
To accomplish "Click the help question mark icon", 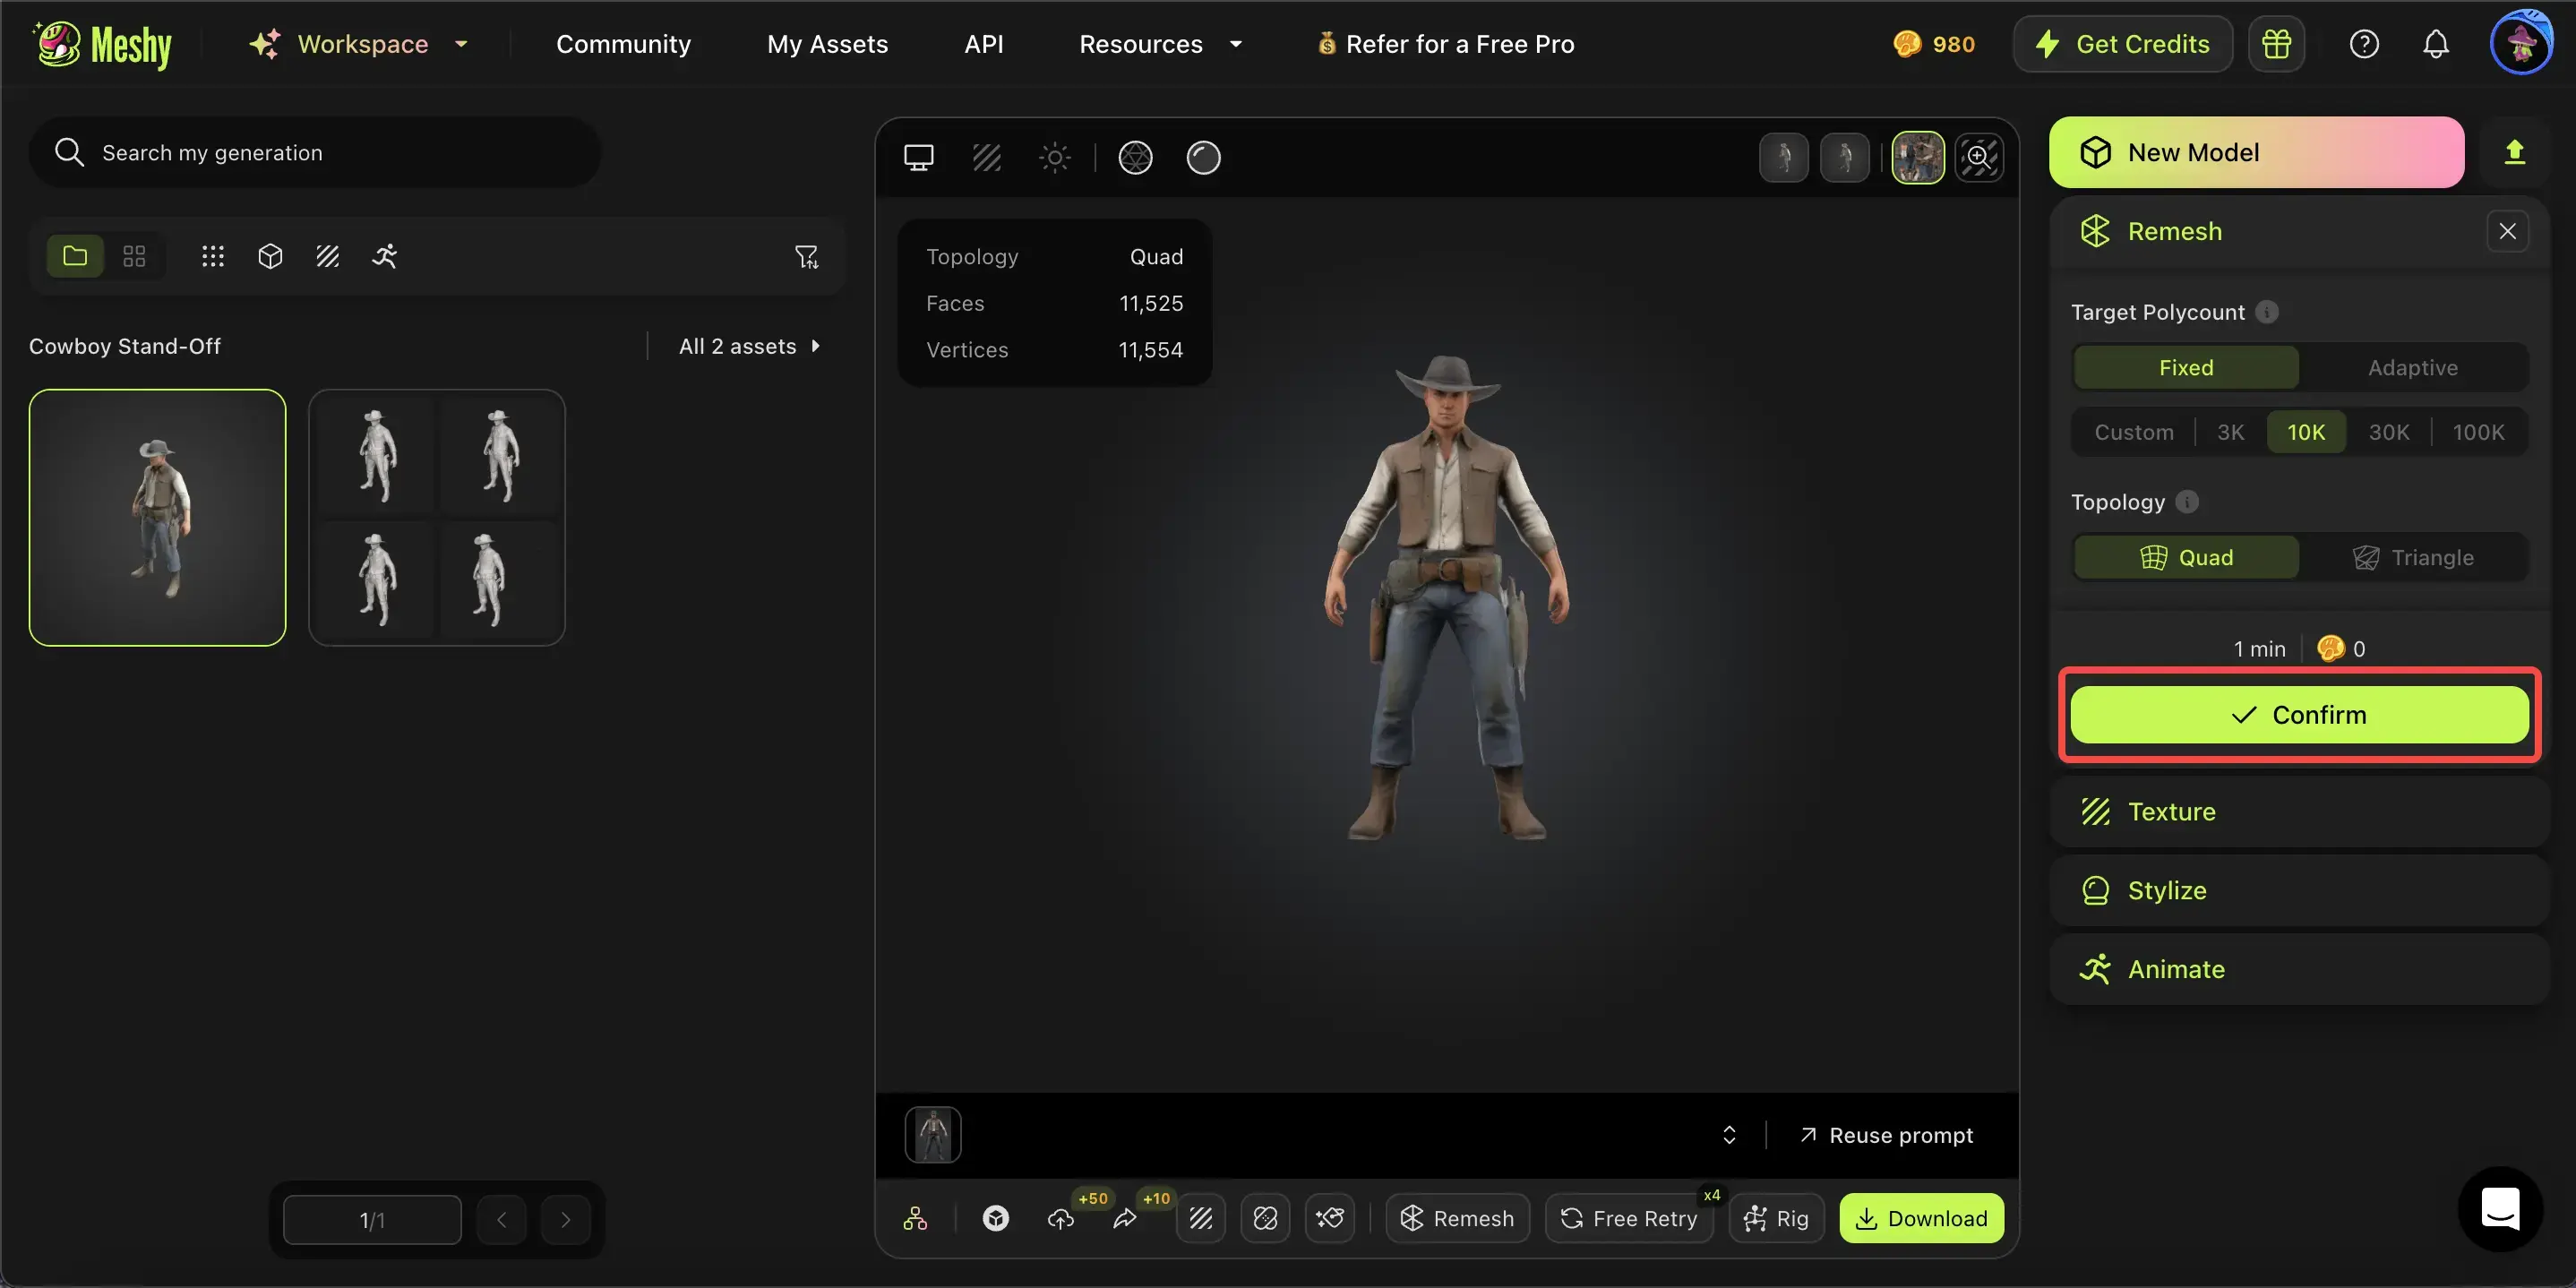I will 2364,44.
